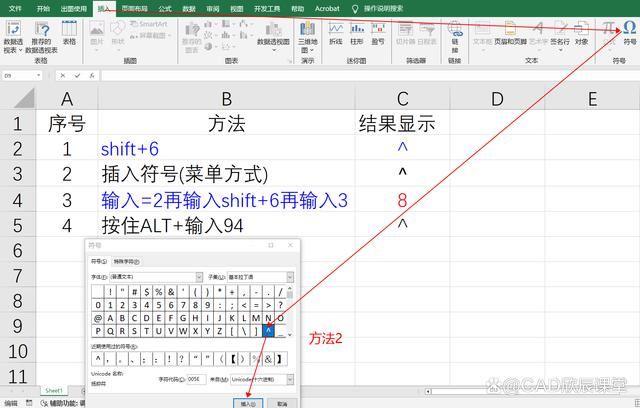Open the subset (子集) dropdown in Symbol dialog
Image resolution: width=640 pixels, height=408 pixels.
[x=290, y=277]
